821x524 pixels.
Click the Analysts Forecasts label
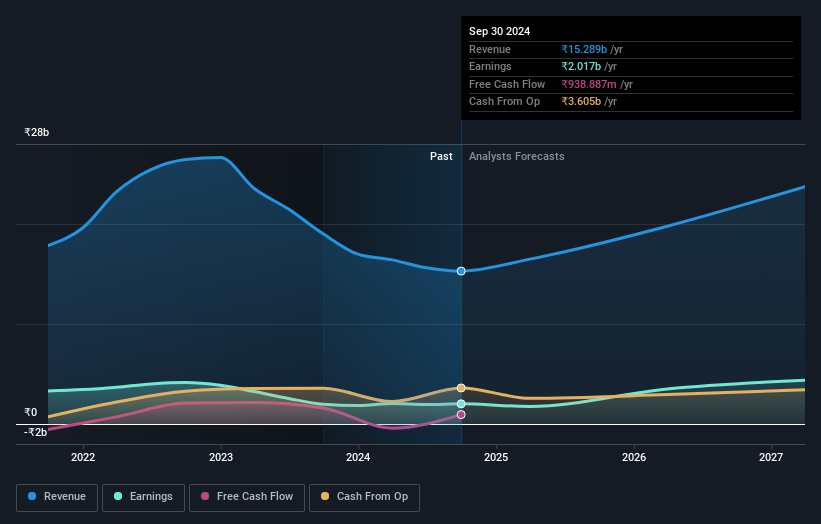tap(516, 156)
